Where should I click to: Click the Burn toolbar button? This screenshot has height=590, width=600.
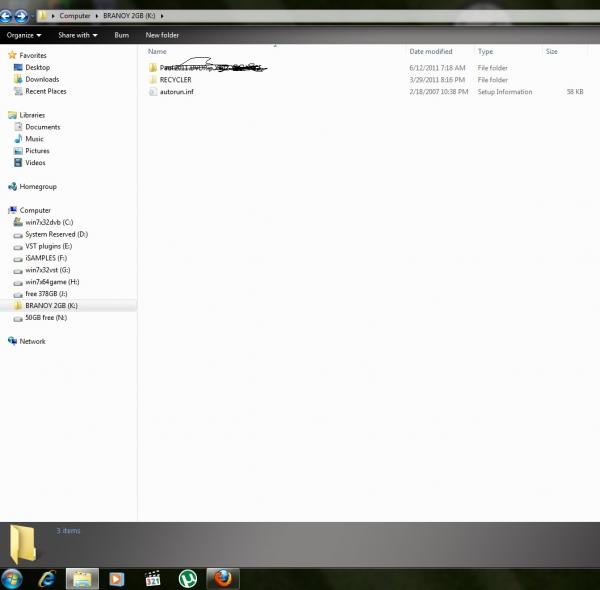point(122,35)
